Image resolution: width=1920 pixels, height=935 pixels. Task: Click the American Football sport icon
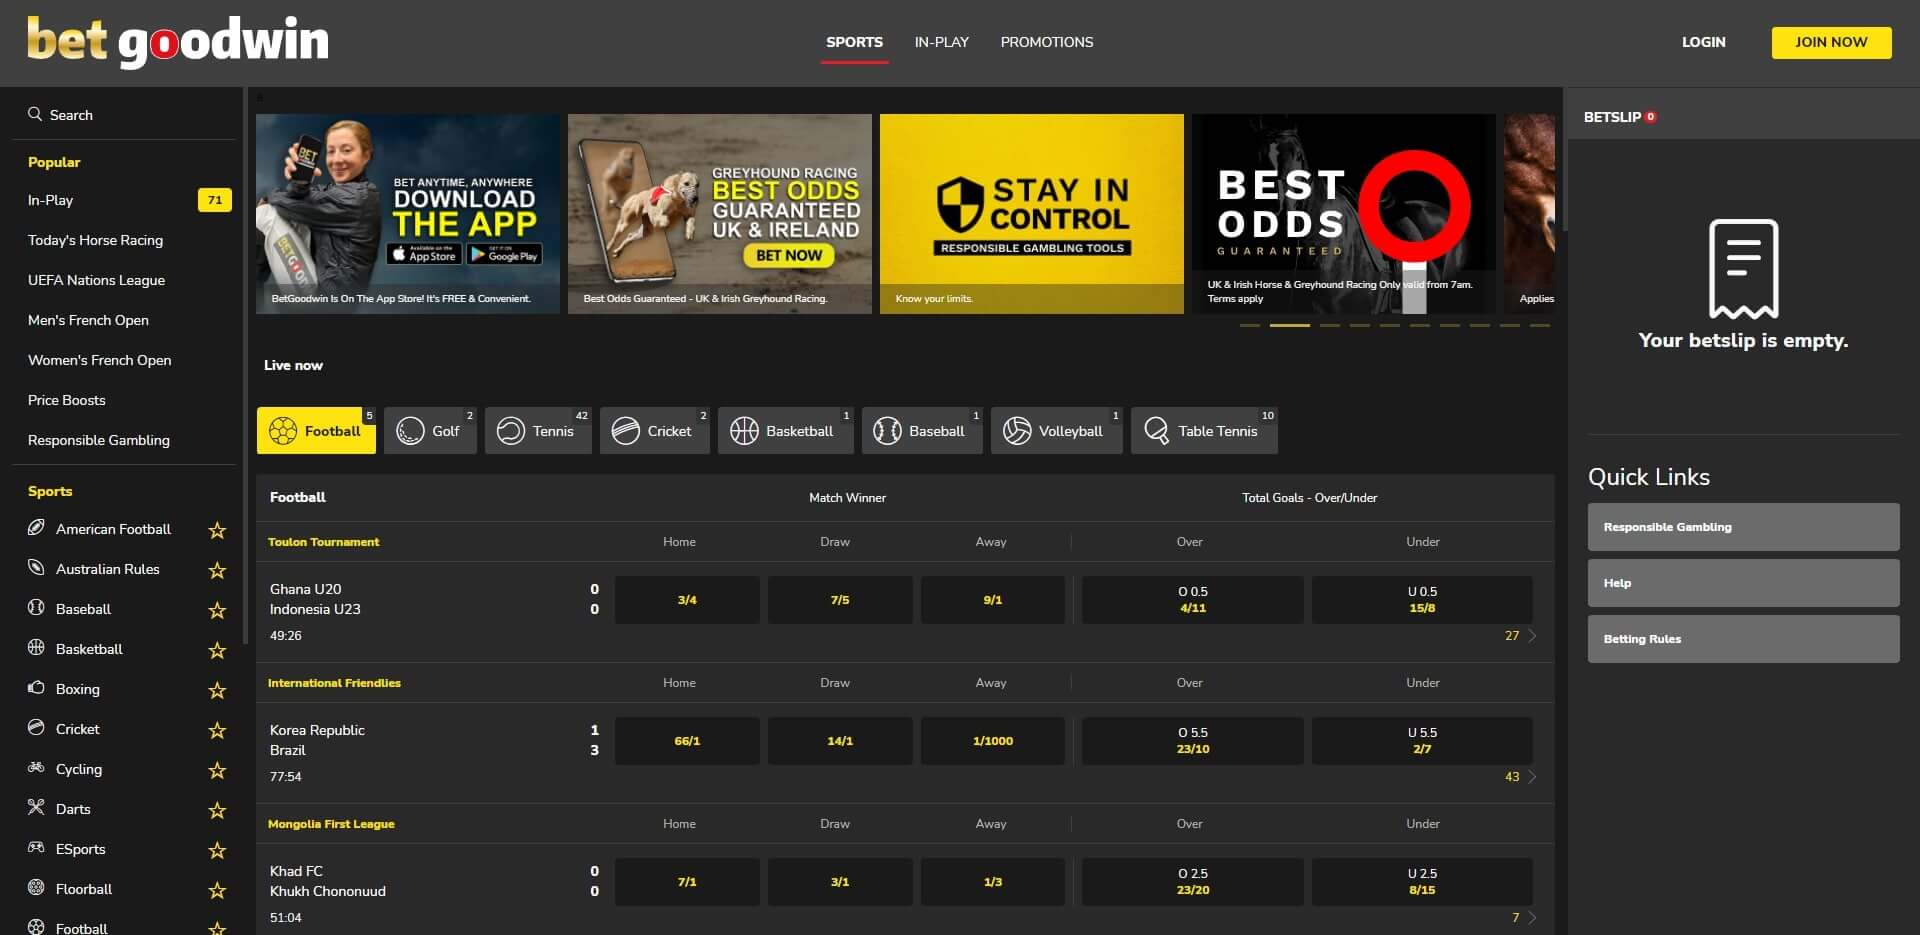36,528
